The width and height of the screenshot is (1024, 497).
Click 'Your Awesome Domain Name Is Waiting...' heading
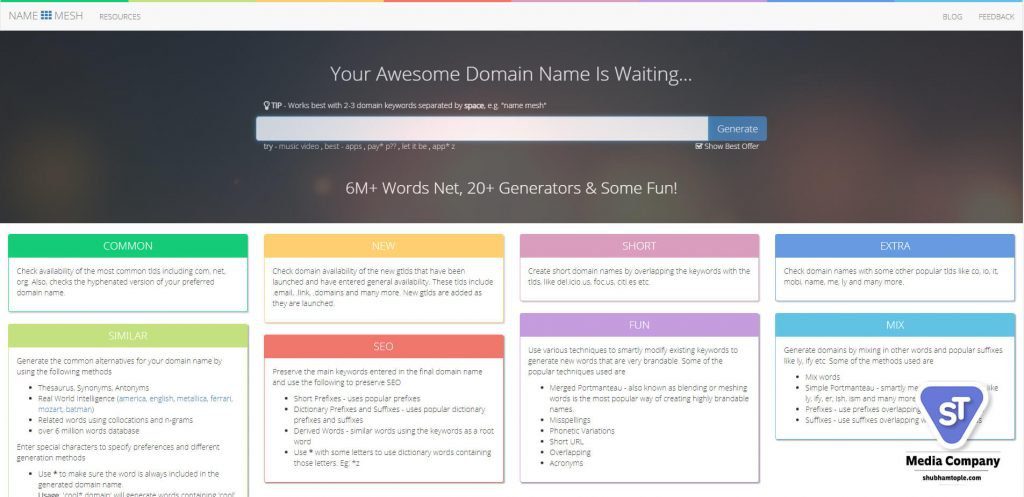click(x=511, y=74)
